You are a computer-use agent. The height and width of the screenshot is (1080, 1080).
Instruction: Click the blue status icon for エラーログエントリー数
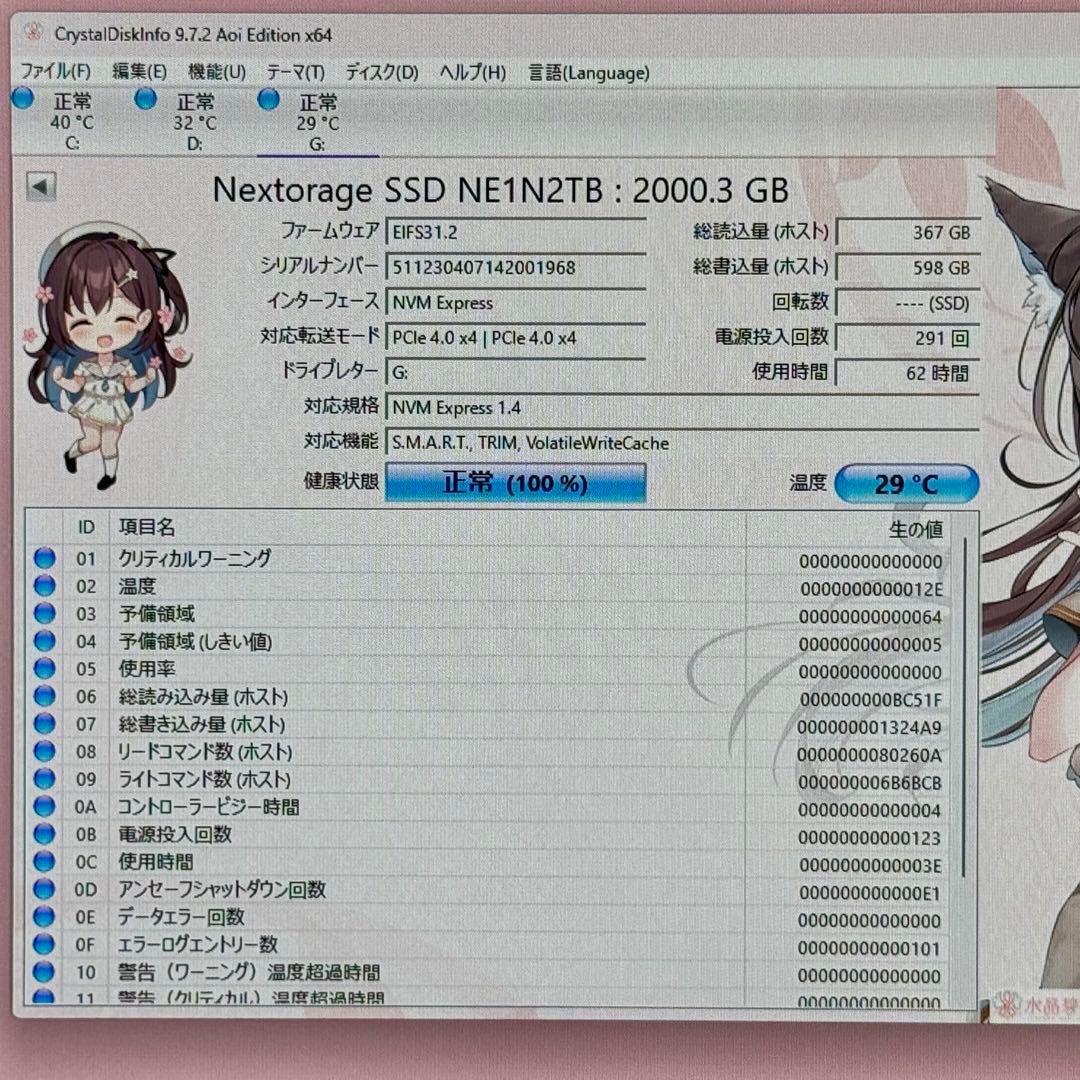45,943
